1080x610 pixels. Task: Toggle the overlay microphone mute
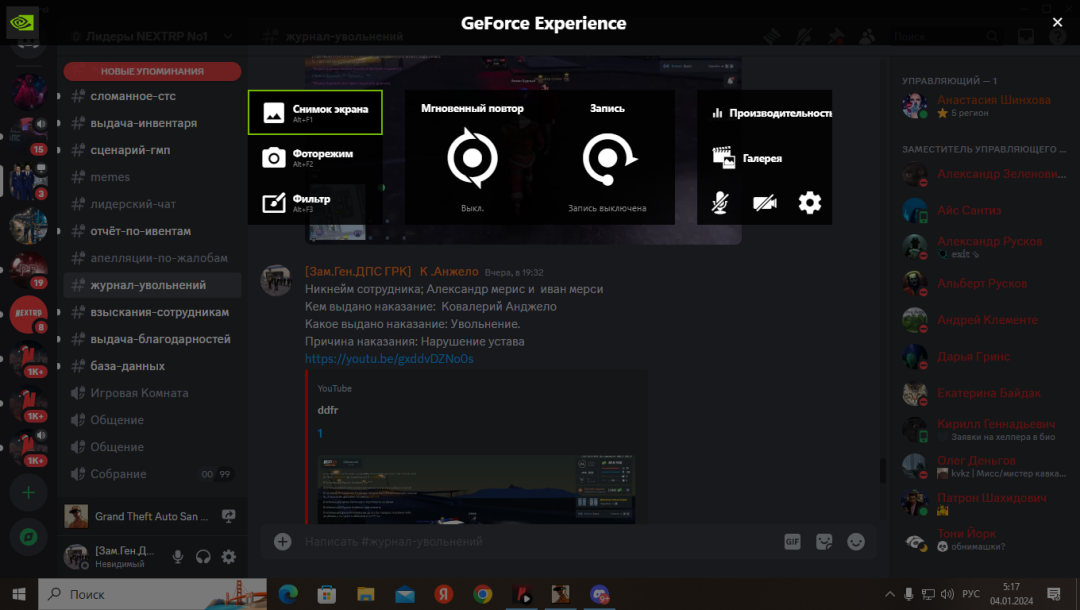coord(719,203)
